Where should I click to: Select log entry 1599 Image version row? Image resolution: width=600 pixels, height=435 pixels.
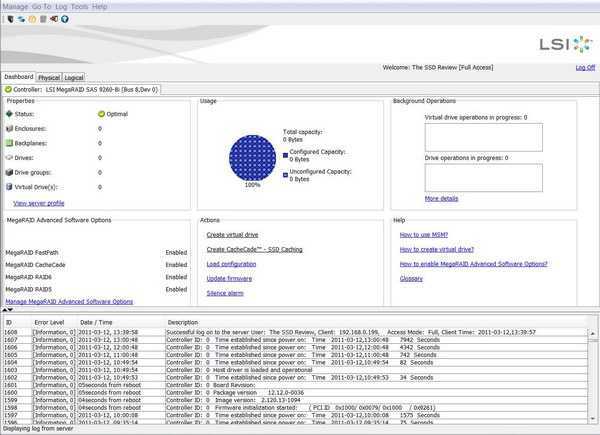pyautogui.click(x=295, y=400)
